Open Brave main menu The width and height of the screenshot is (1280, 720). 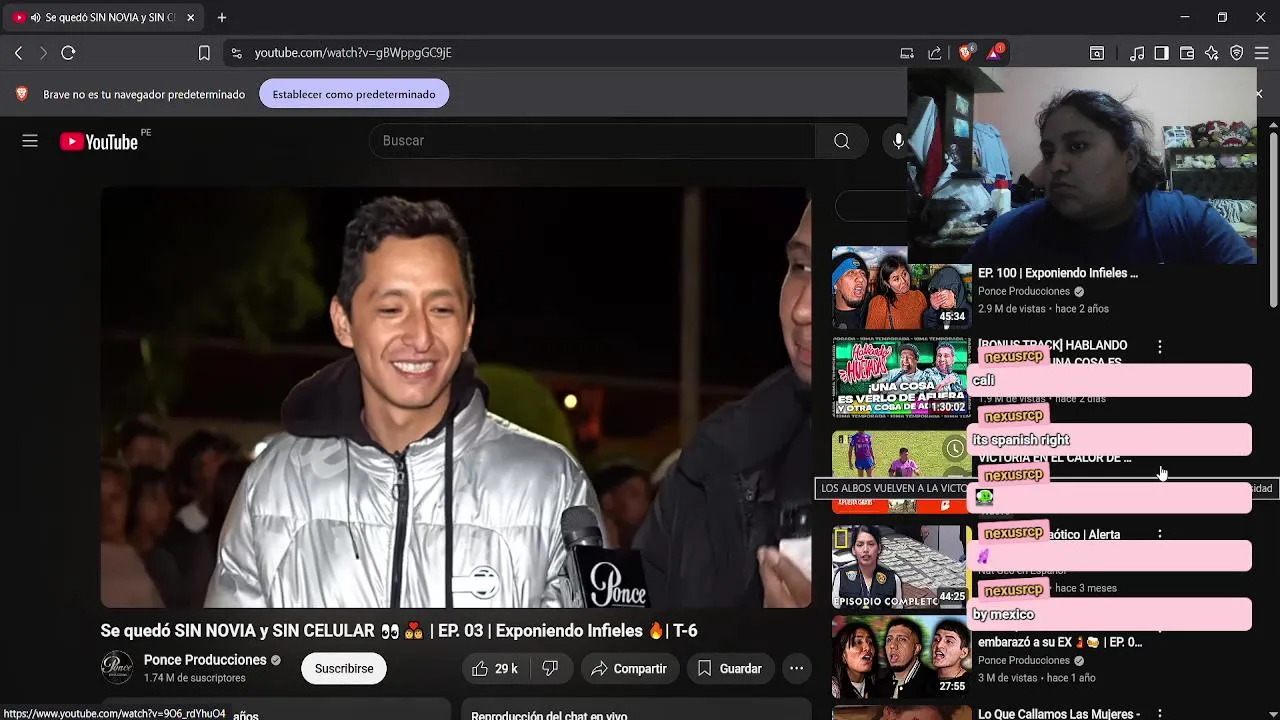click(1262, 53)
